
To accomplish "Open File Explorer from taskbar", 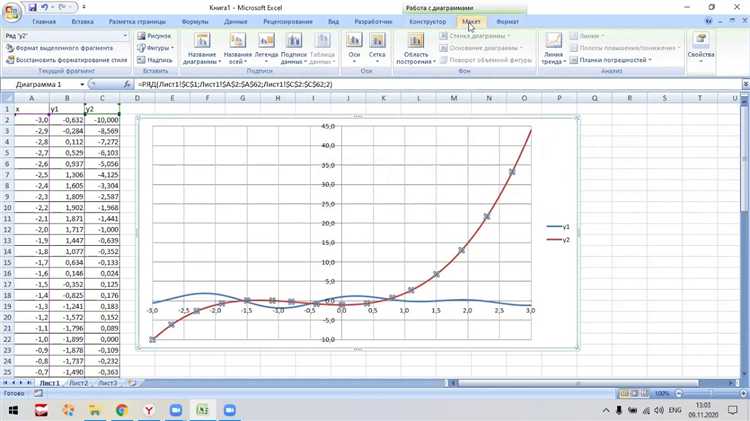I will [x=95, y=410].
